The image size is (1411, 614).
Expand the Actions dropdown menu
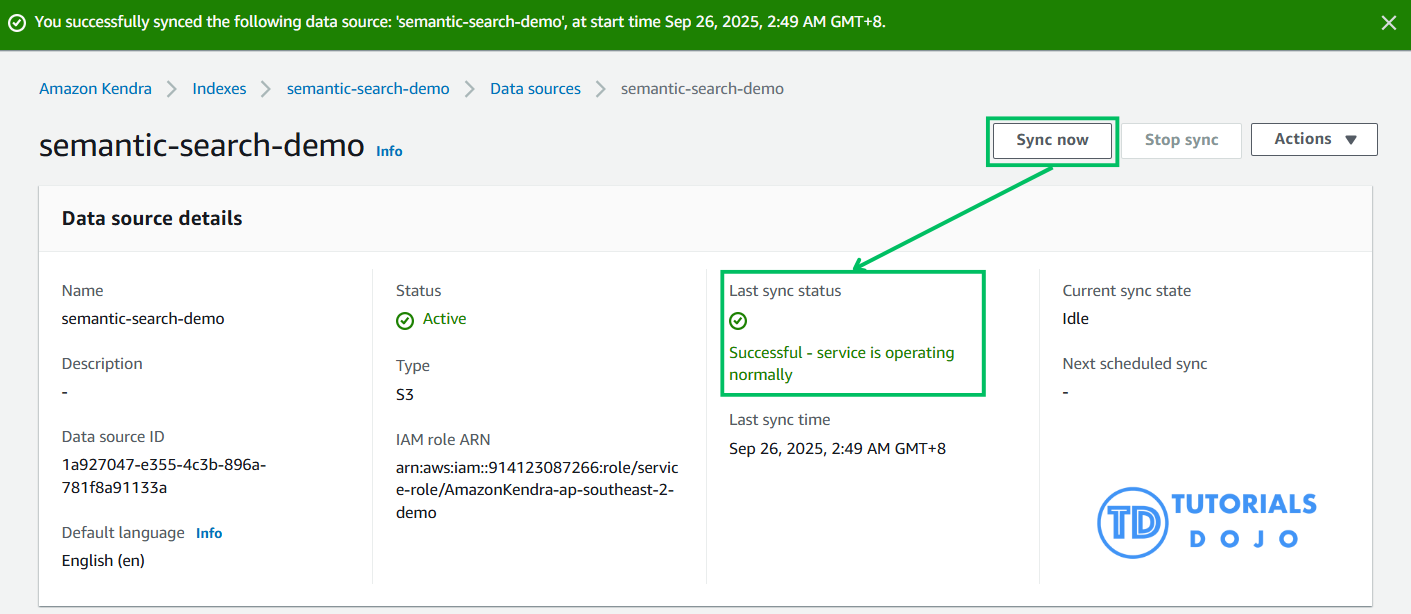point(1314,140)
